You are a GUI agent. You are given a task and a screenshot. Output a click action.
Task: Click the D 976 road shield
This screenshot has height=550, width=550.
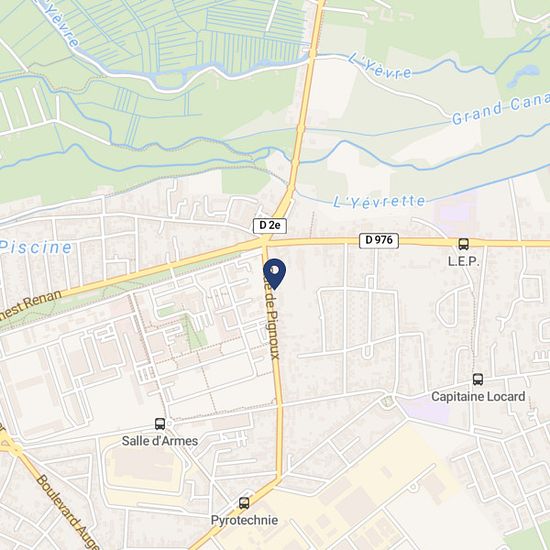379,240
